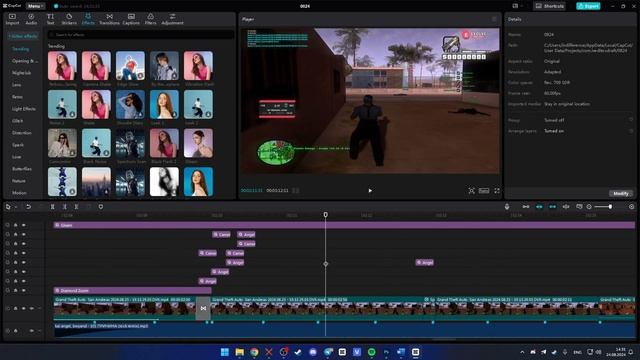Open Spotify from the taskbar
640x360 pixels.
point(371,352)
